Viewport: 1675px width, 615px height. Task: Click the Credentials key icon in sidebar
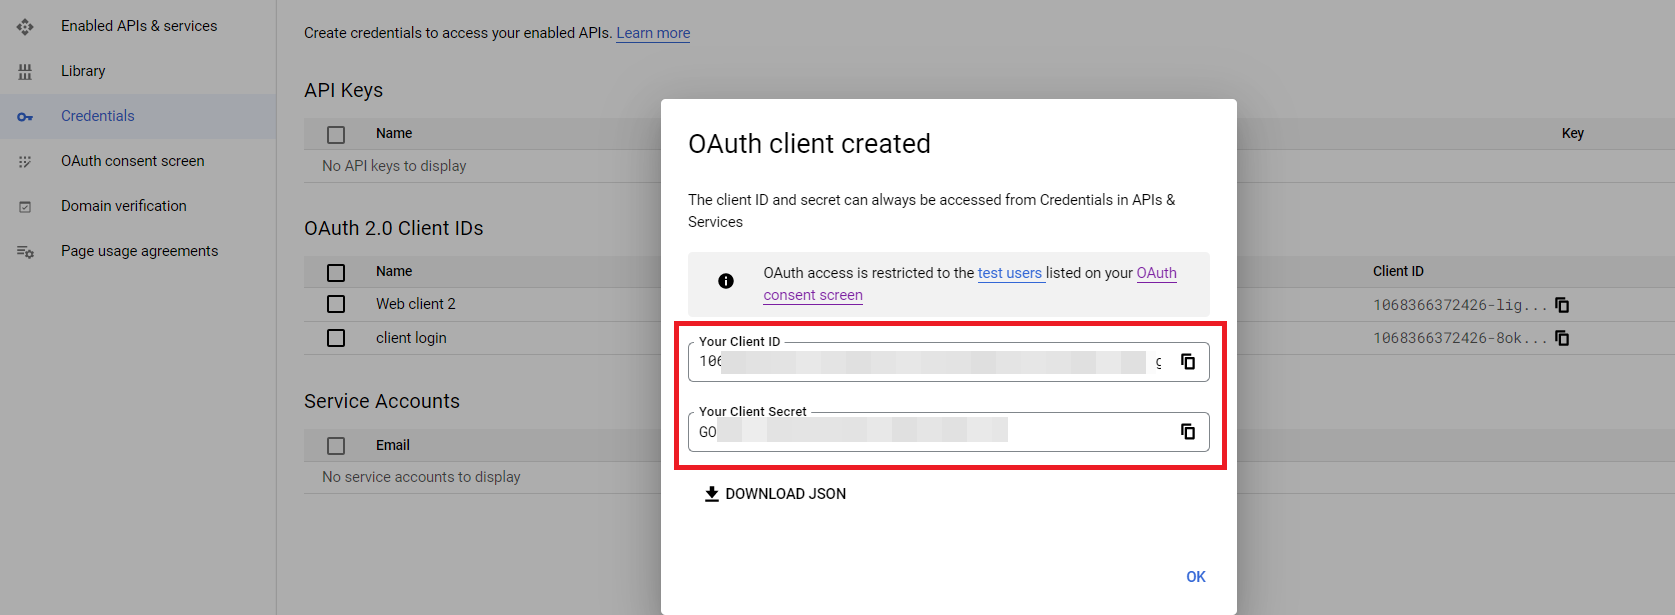25,117
